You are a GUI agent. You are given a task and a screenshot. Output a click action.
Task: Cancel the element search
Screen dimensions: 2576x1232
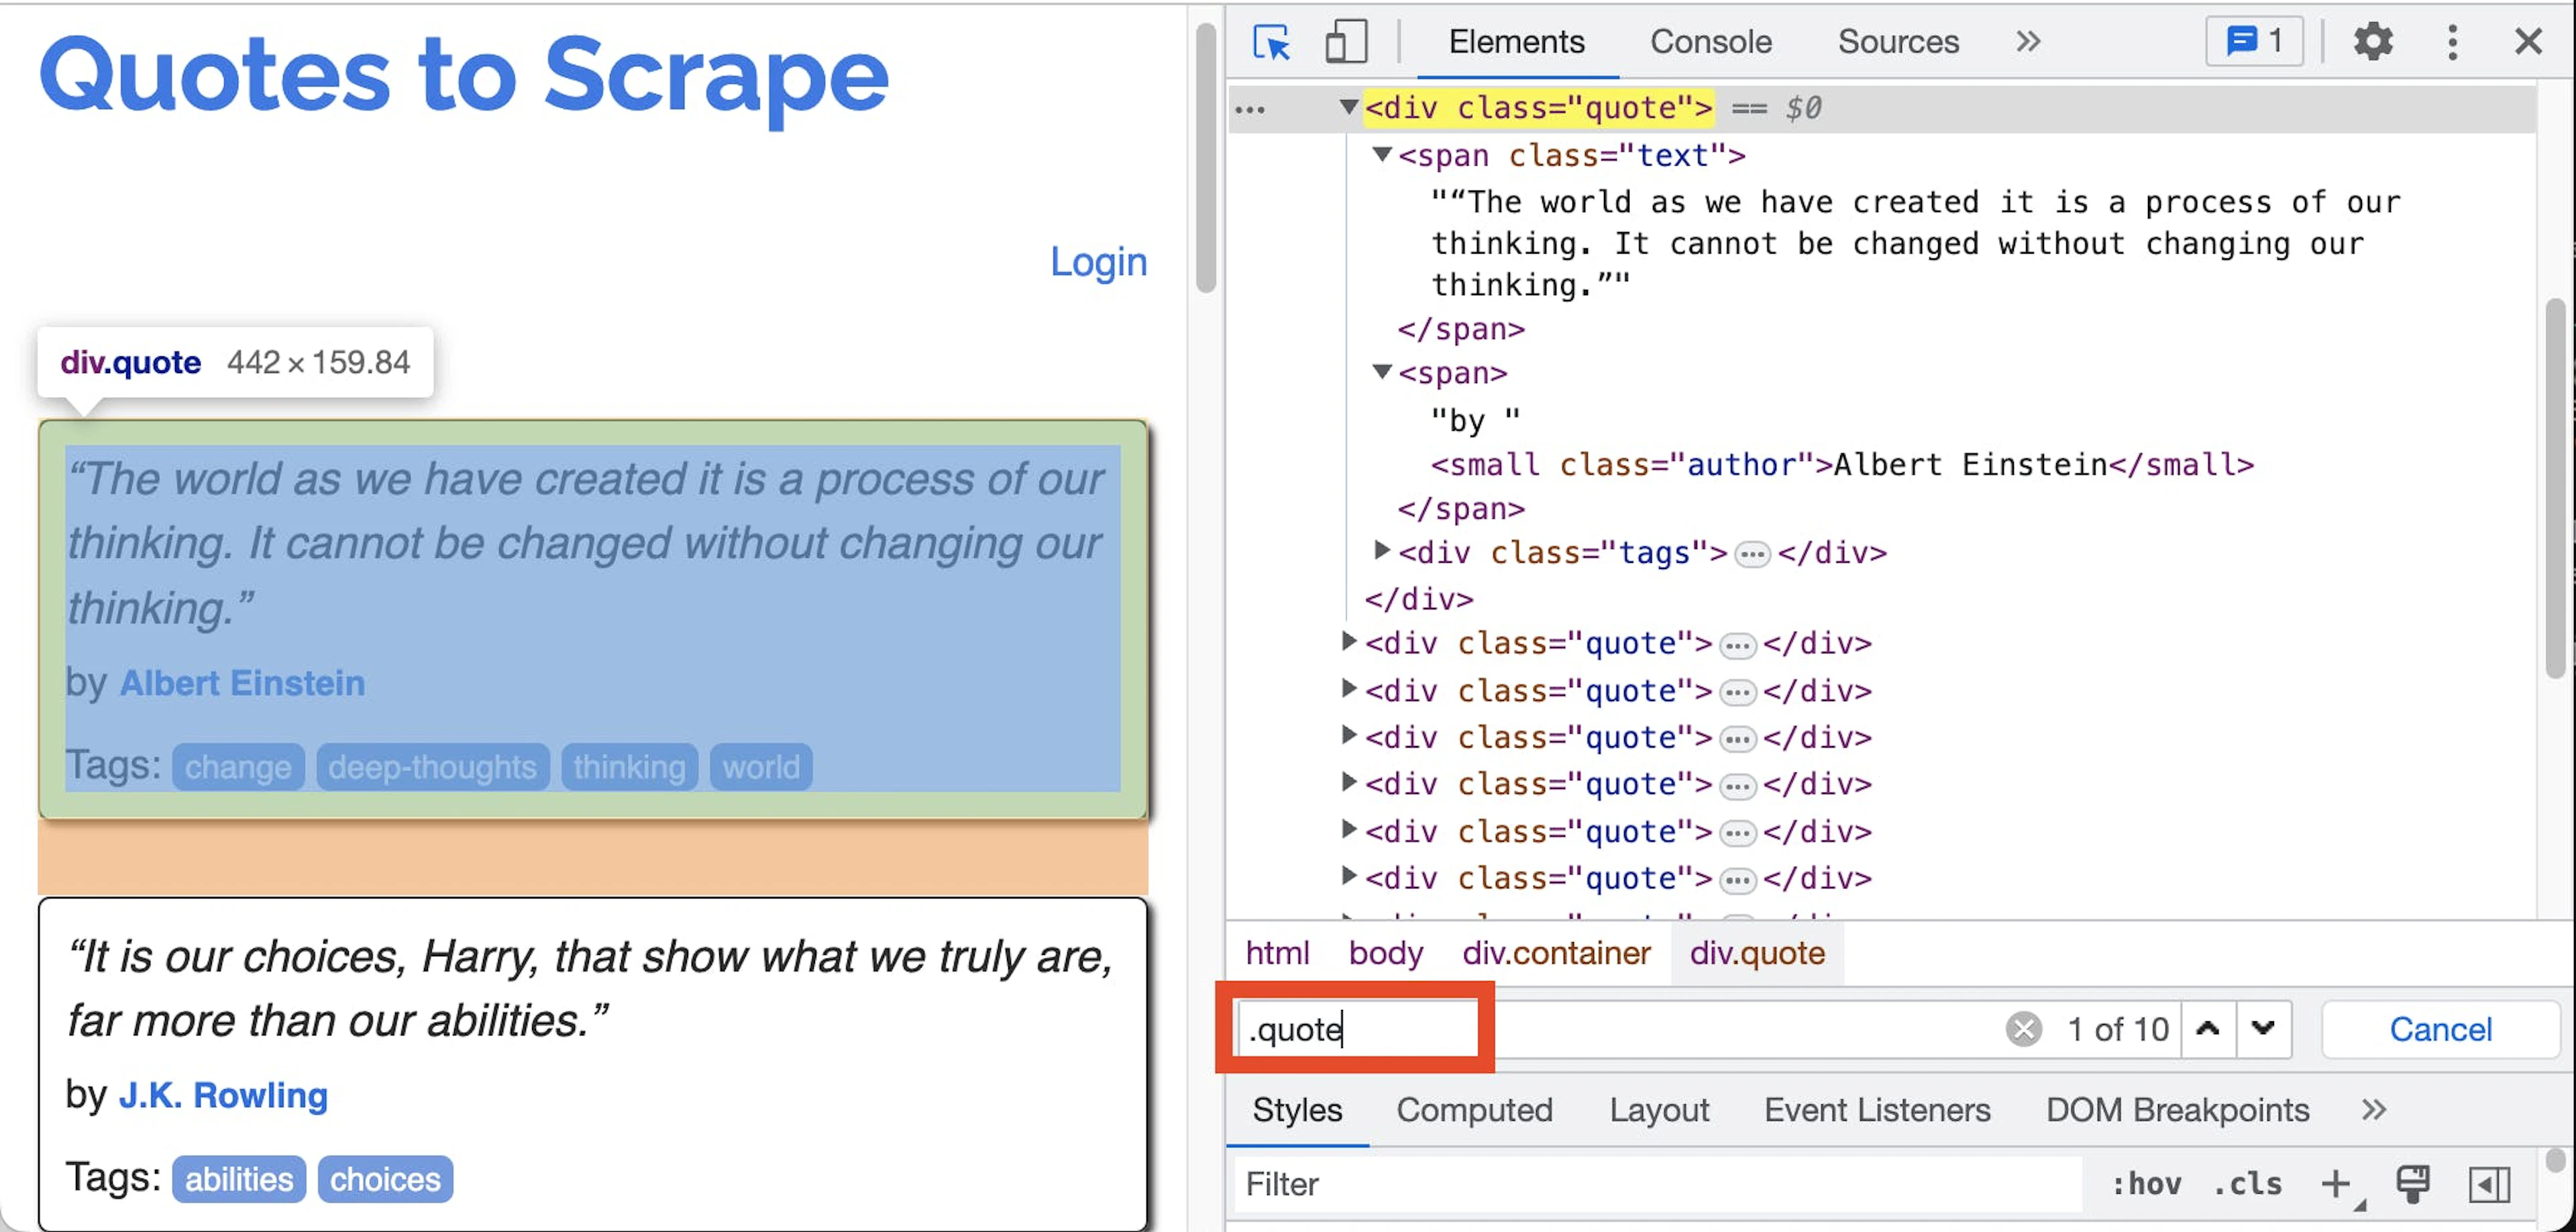tap(2440, 1029)
